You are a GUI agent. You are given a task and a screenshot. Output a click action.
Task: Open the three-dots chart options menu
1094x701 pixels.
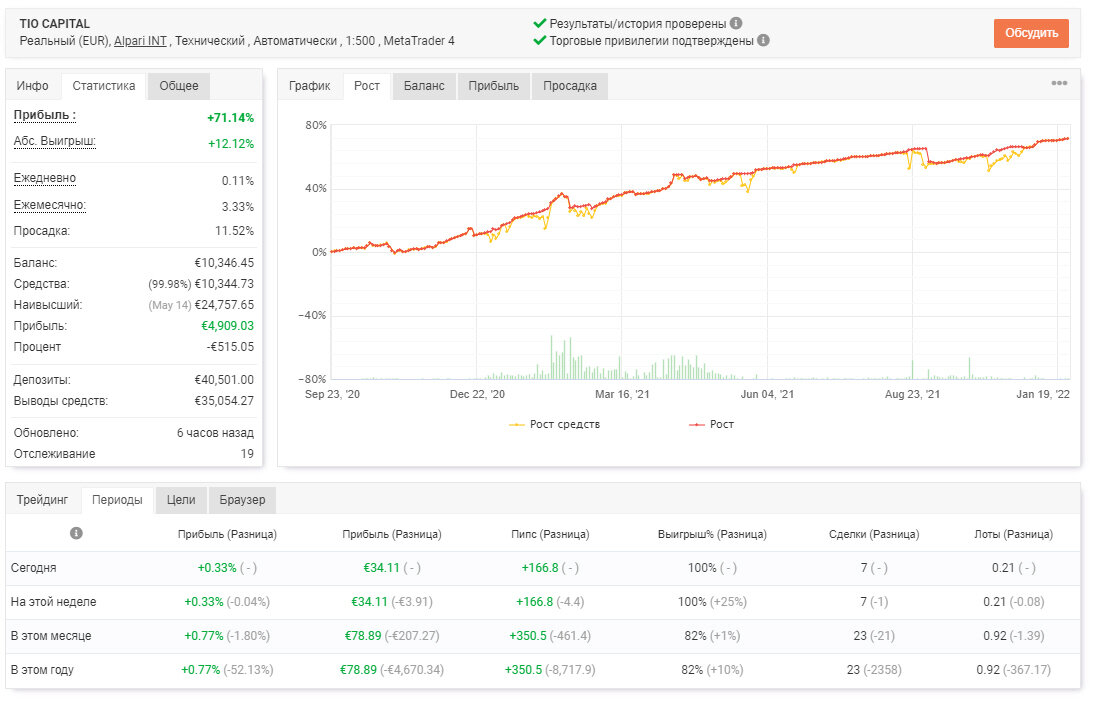[1059, 84]
